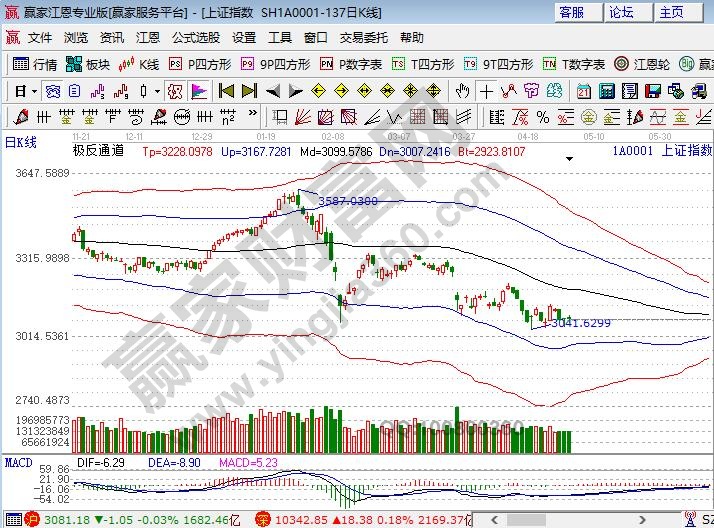Open the 公式选股 menu
Screen dimensions: 714x528
(x=195, y=37)
